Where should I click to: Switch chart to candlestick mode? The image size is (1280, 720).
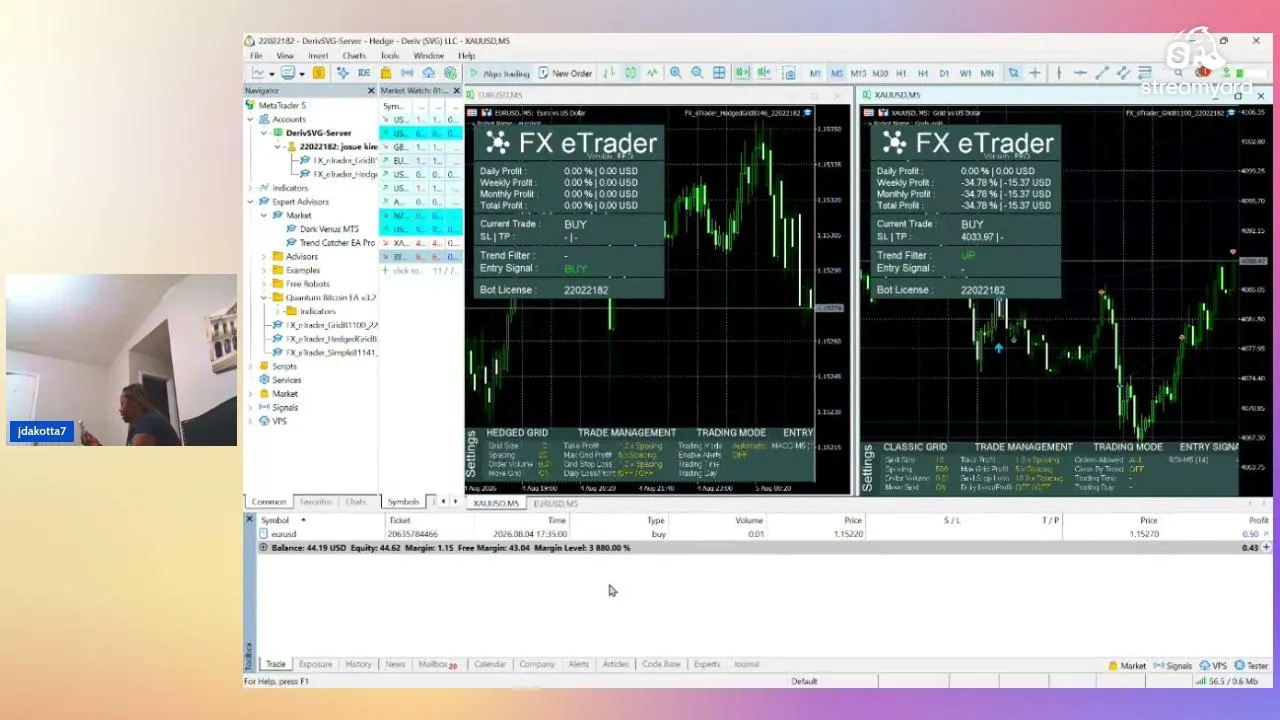tap(631, 73)
